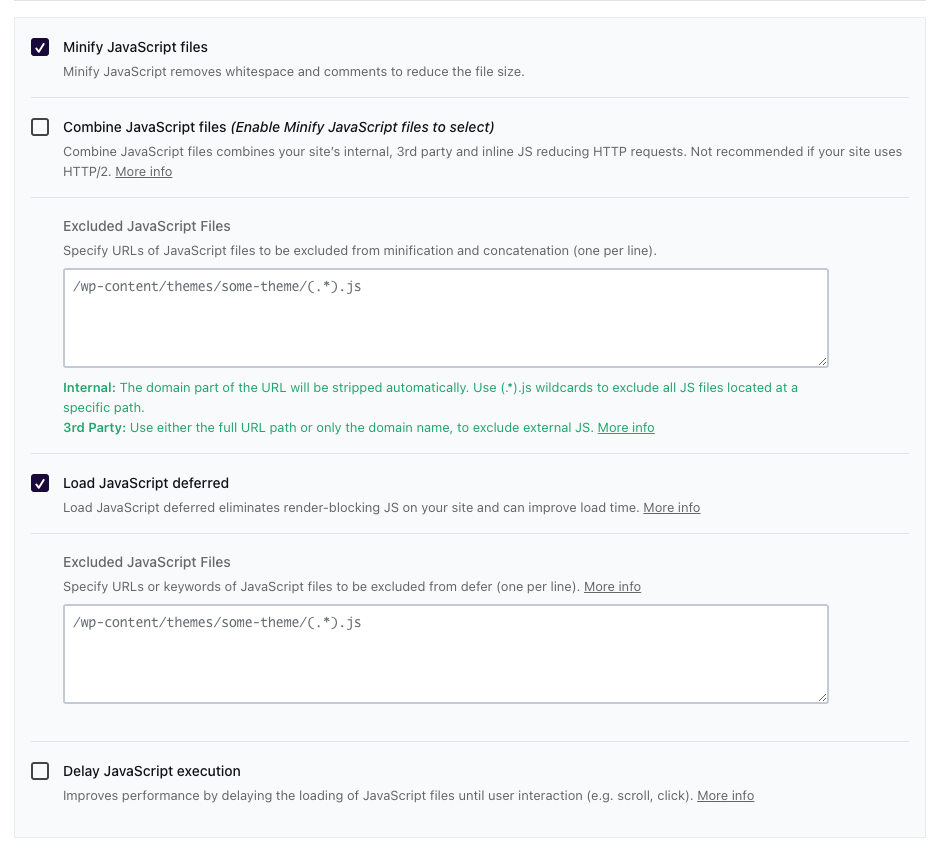This screenshot has width=941, height=852.
Task: Click the "Minify JavaScript files" label text
Action: pyautogui.click(x=135, y=47)
